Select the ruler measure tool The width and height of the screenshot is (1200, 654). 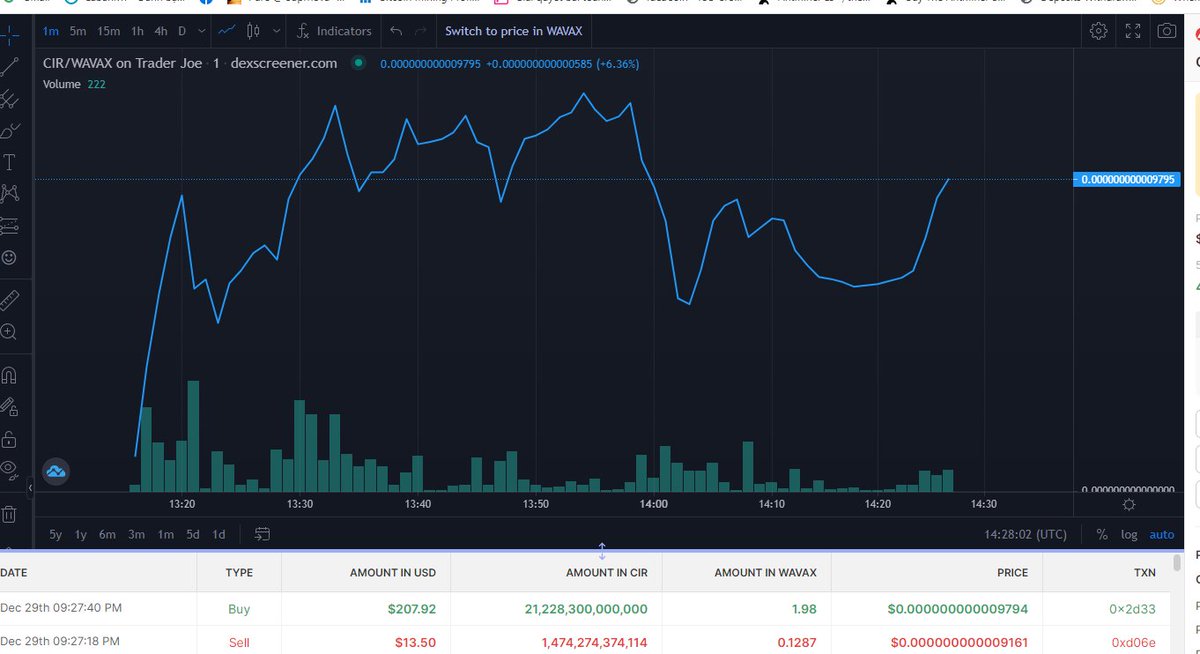tap(9, 299)
